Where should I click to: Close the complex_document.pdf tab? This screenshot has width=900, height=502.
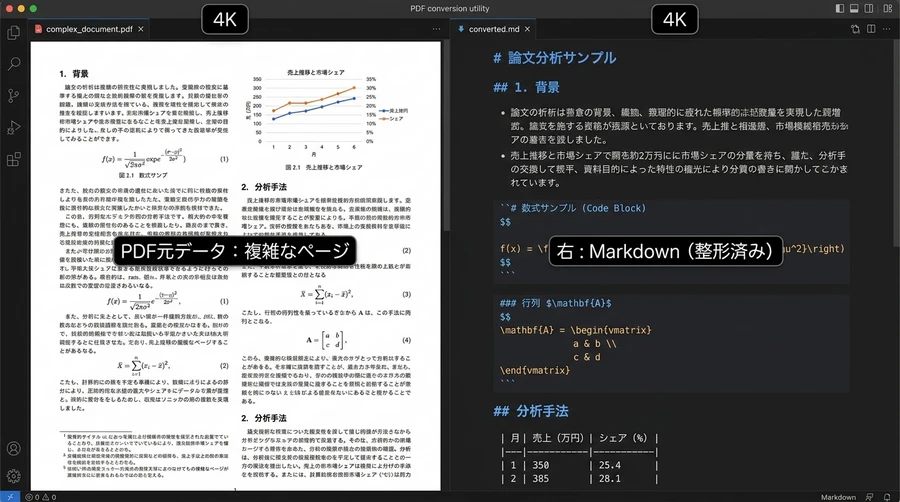click(141, 29)
